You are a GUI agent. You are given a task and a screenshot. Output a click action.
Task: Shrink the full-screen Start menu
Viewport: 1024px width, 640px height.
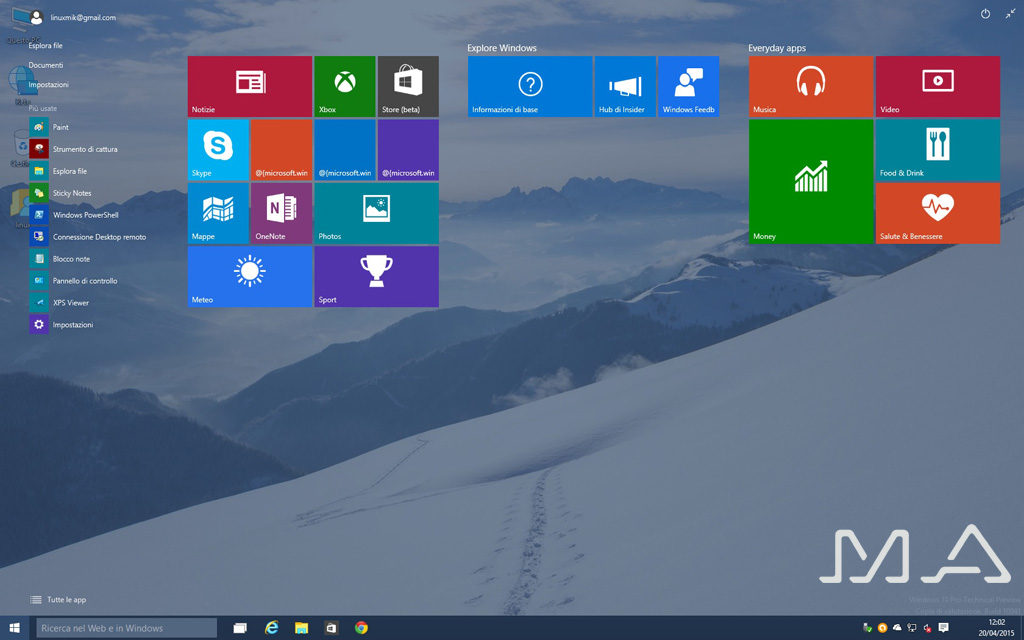click(1010, 14)
